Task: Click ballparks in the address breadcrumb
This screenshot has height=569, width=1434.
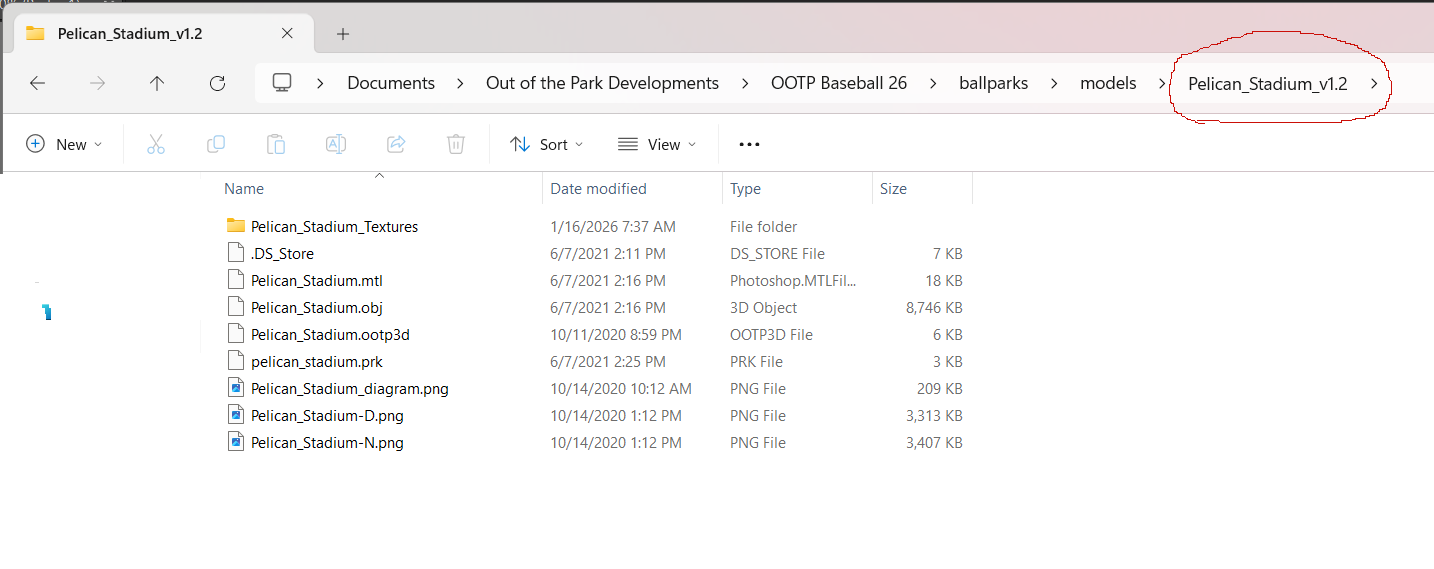Action: [x=993, y=83]
